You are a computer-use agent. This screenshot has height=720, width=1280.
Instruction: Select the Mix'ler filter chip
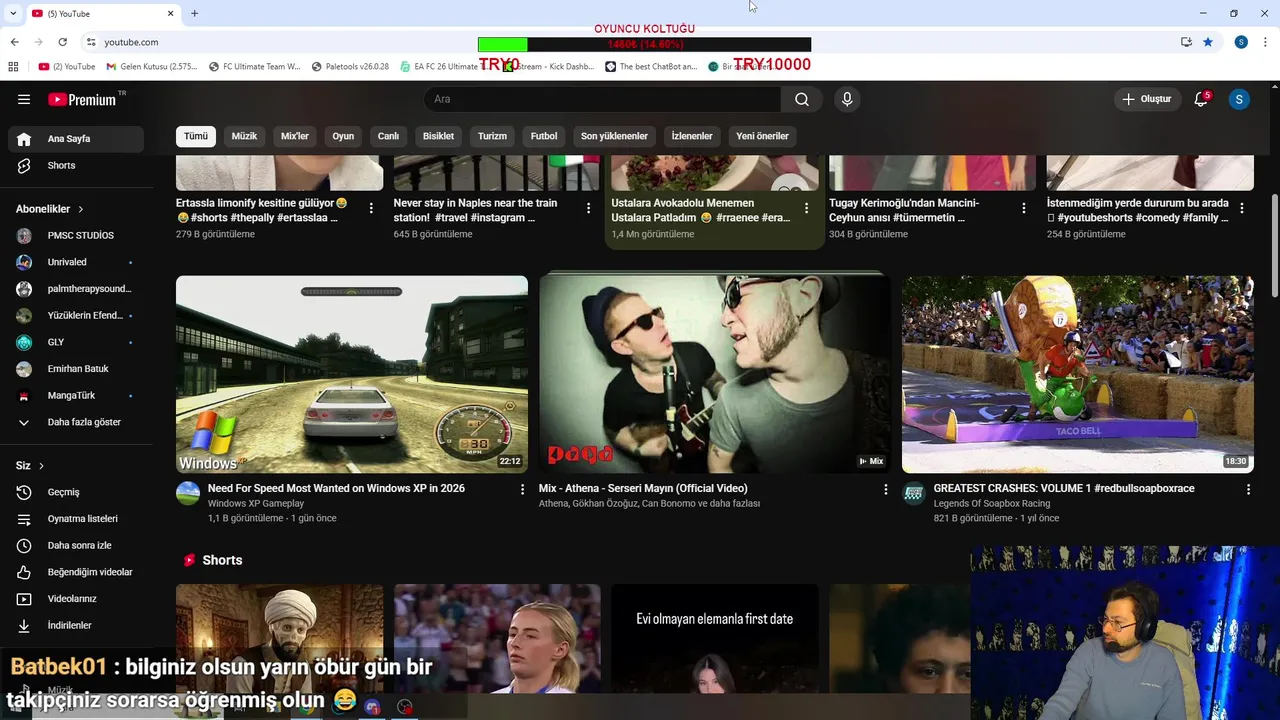[x=295, y=136]
